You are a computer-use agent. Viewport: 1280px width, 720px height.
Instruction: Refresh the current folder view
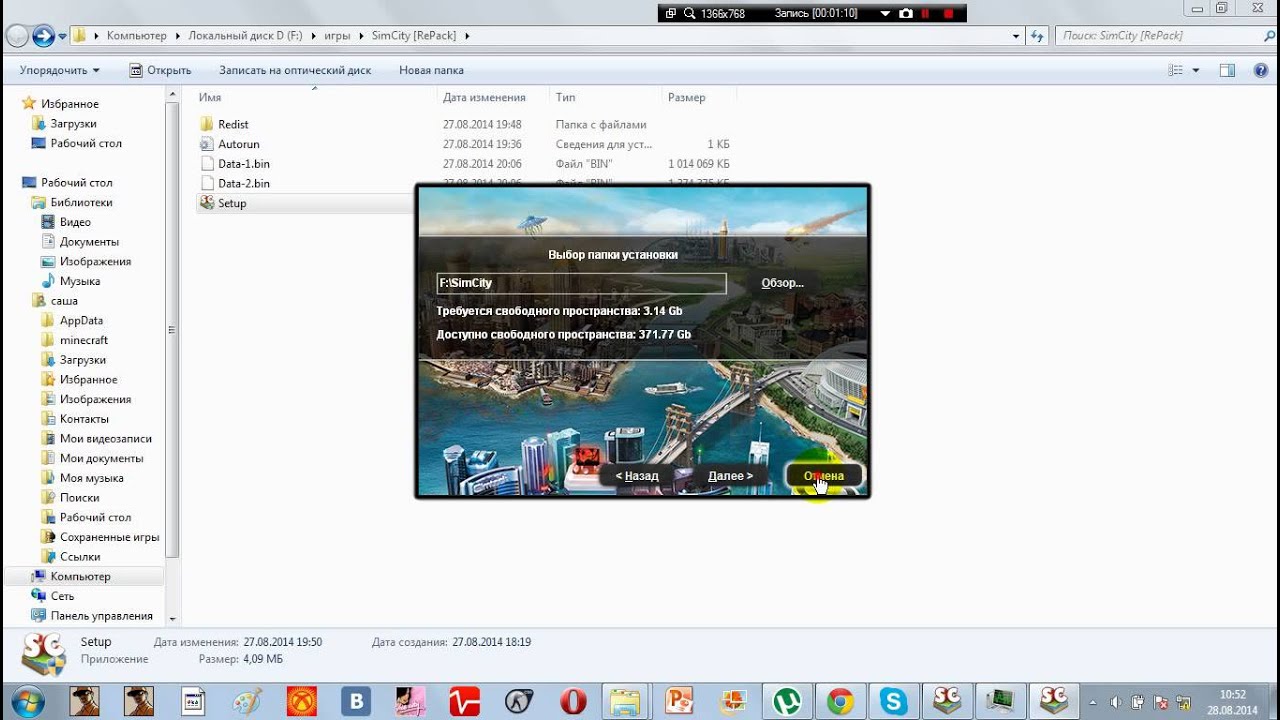(1037, 36)
